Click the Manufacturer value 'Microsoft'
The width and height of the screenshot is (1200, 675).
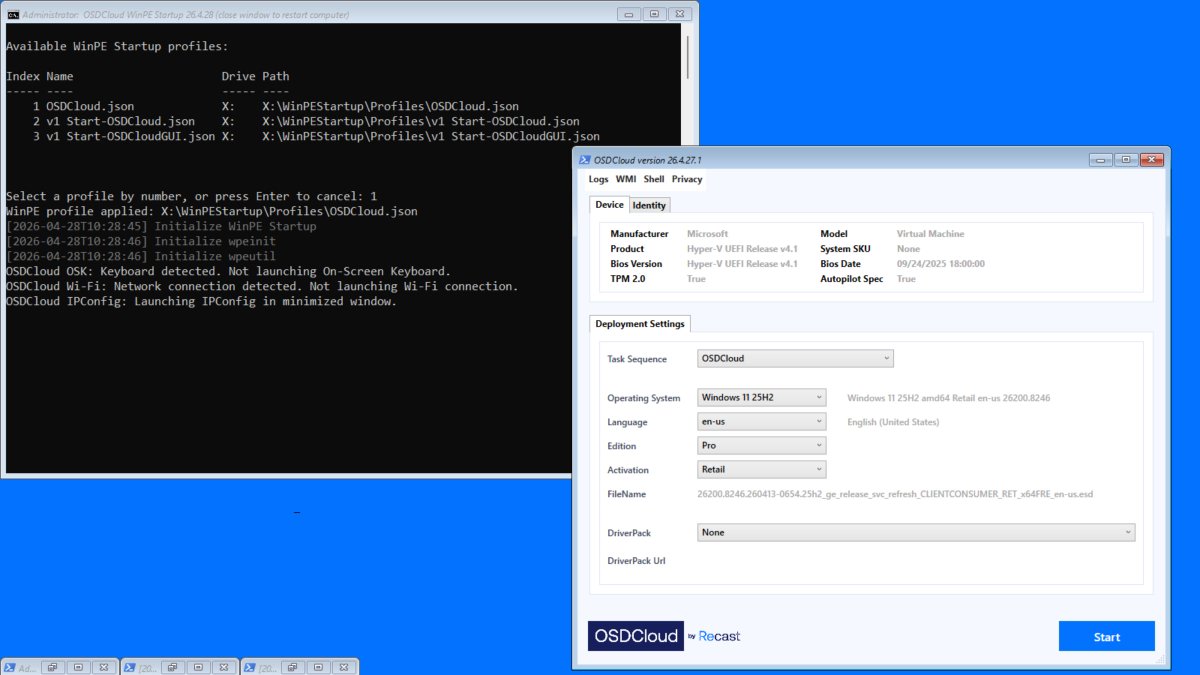point(707,234)
